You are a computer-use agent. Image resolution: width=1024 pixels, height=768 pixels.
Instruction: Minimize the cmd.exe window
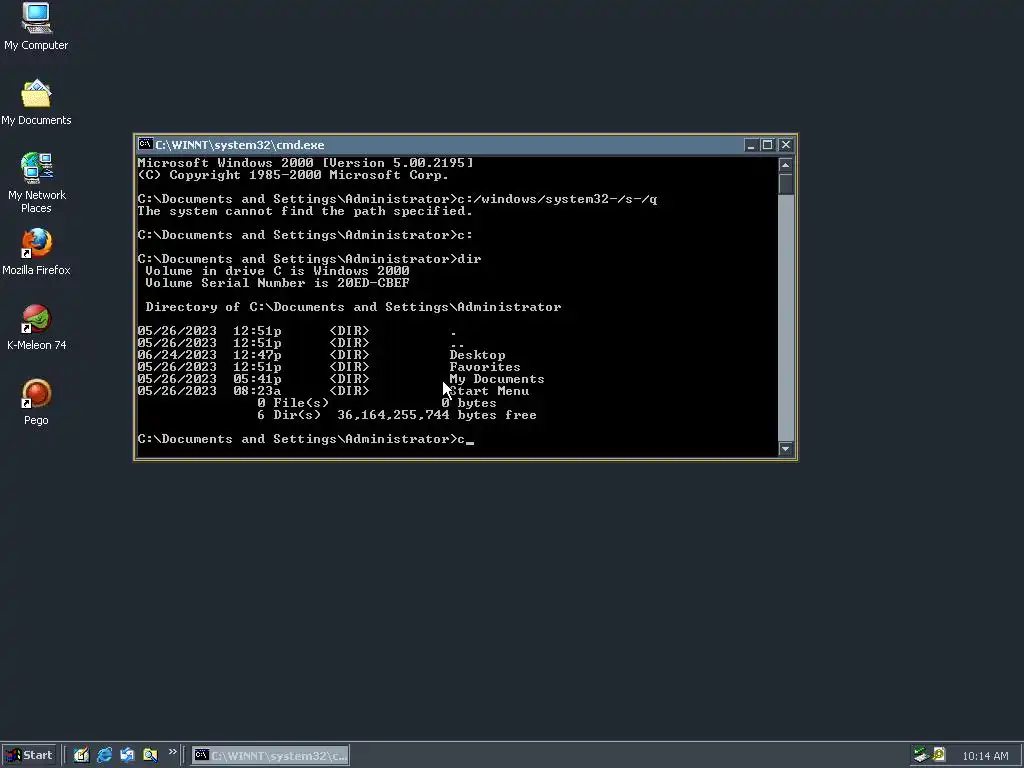751,145
